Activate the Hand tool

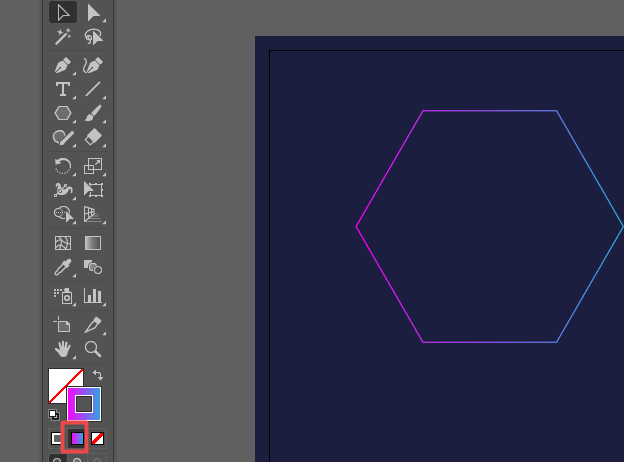[x=63, y=349]
